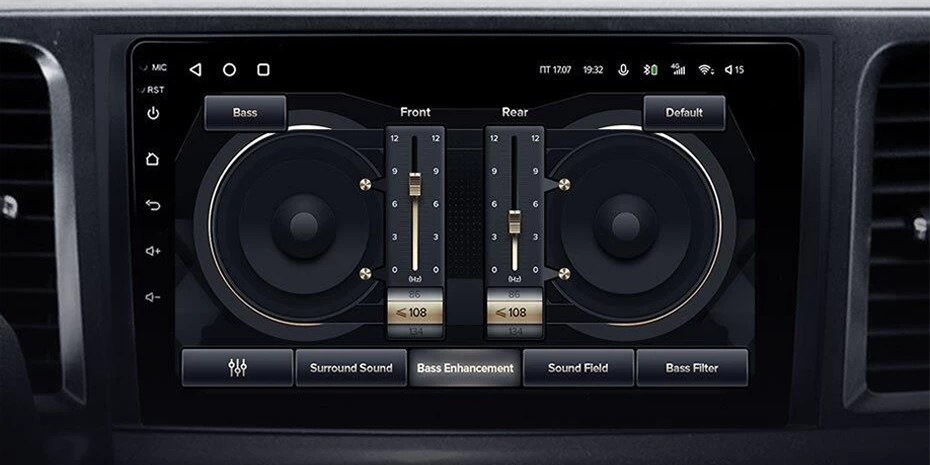930x465 pixels.
Task: Tap the Bluetooth status icon
Action: [x=650, y=70]
